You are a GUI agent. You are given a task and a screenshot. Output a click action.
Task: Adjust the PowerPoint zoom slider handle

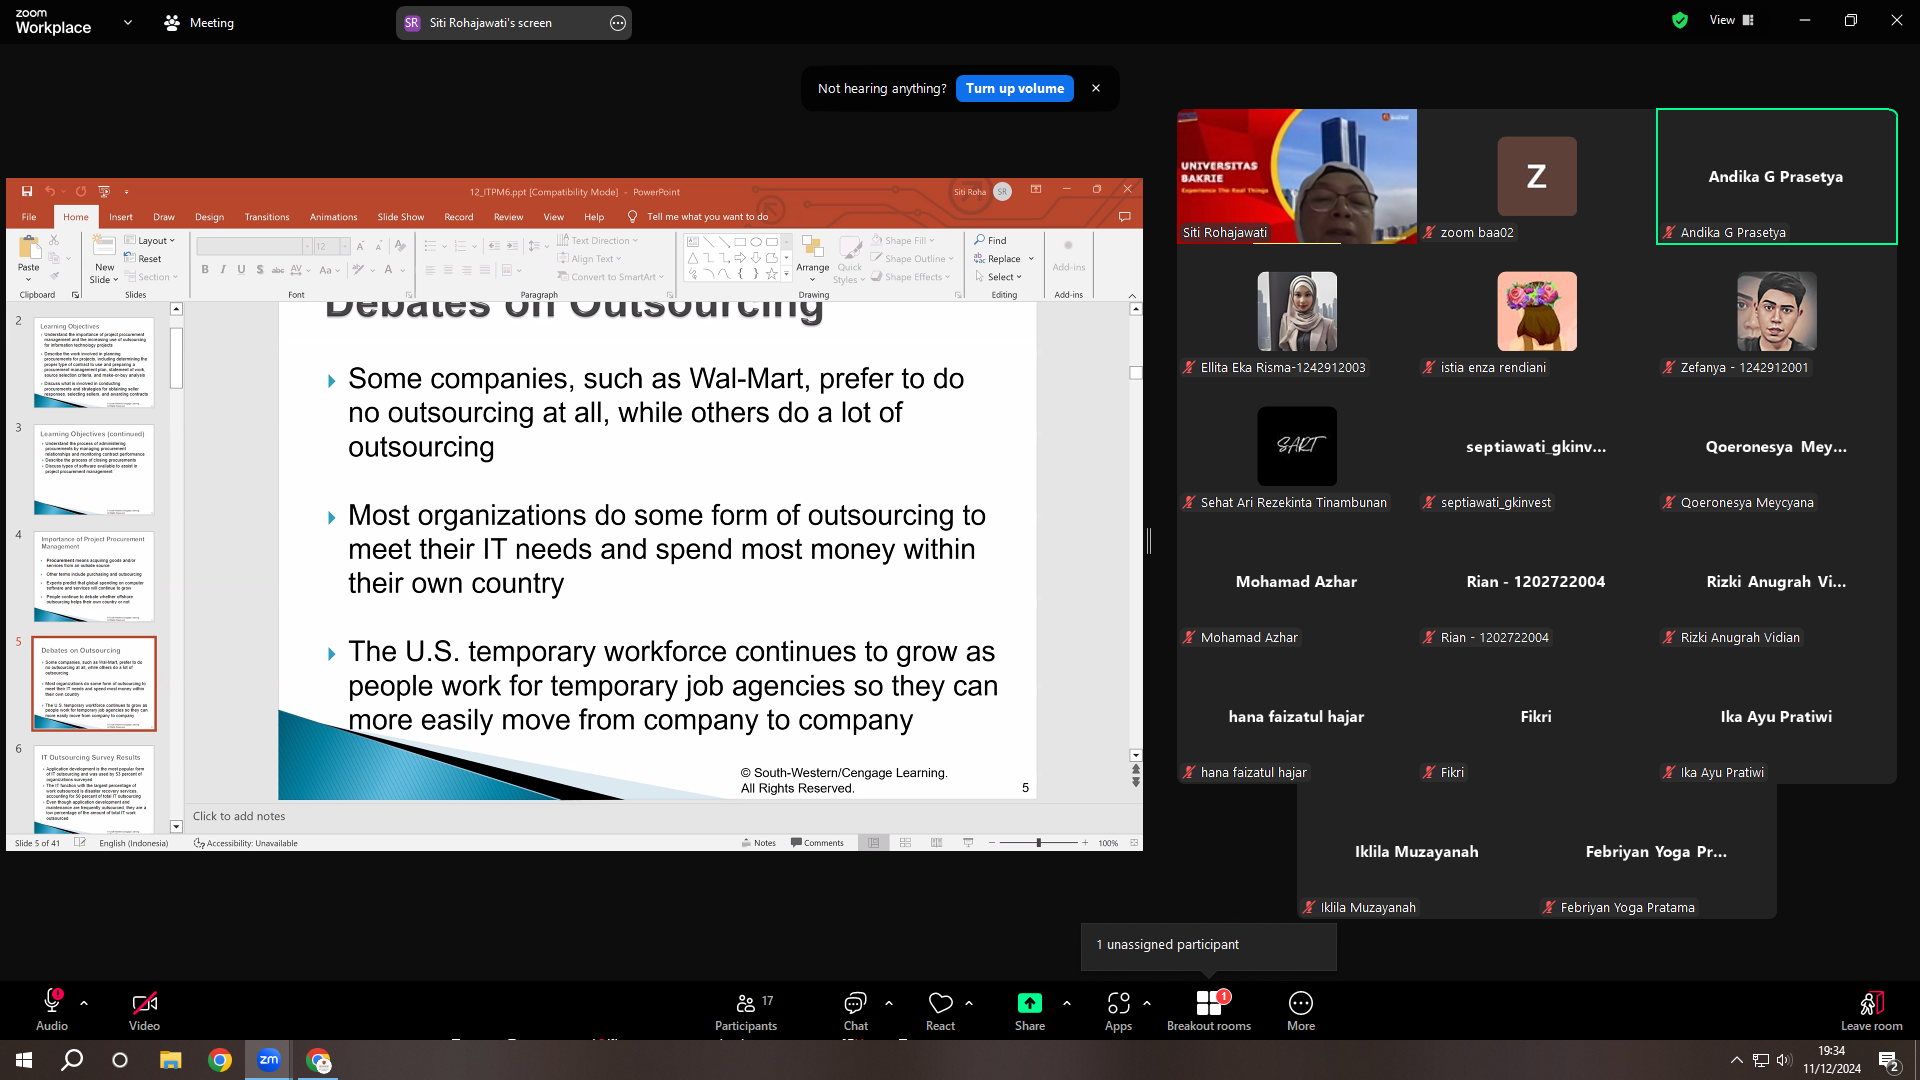pos(1039,843)
